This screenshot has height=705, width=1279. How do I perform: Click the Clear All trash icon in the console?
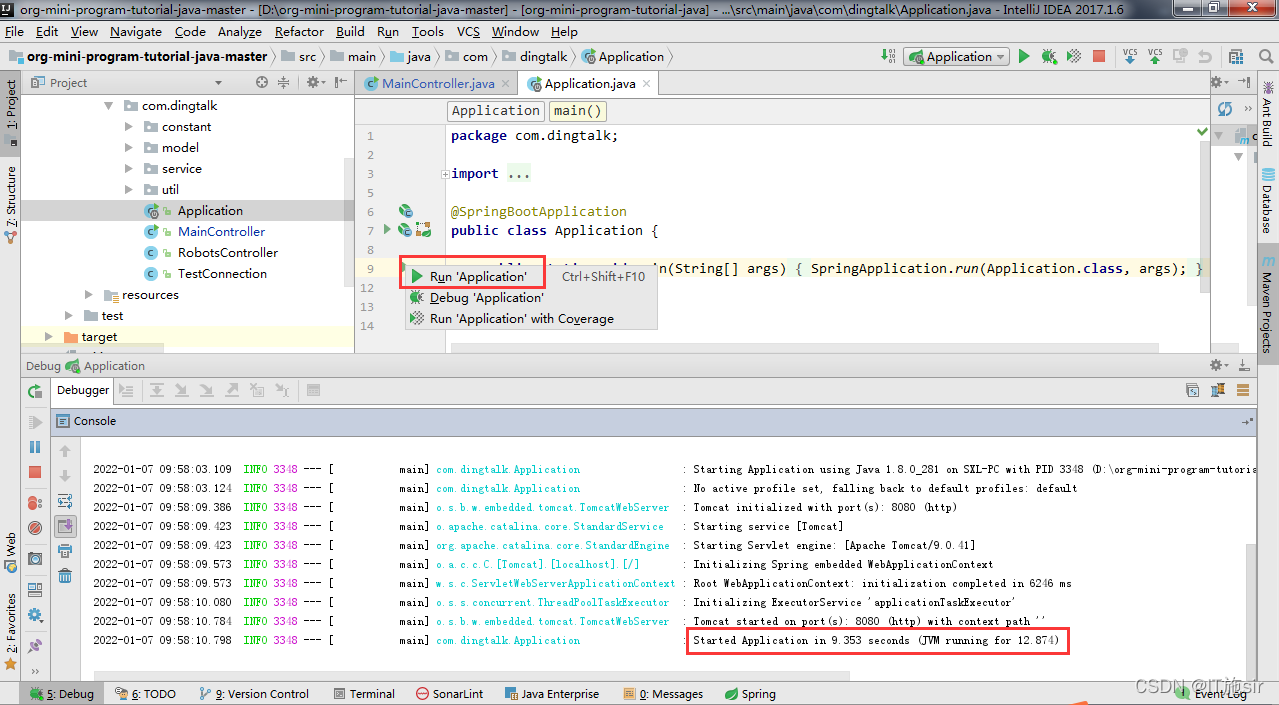(65, 575)
